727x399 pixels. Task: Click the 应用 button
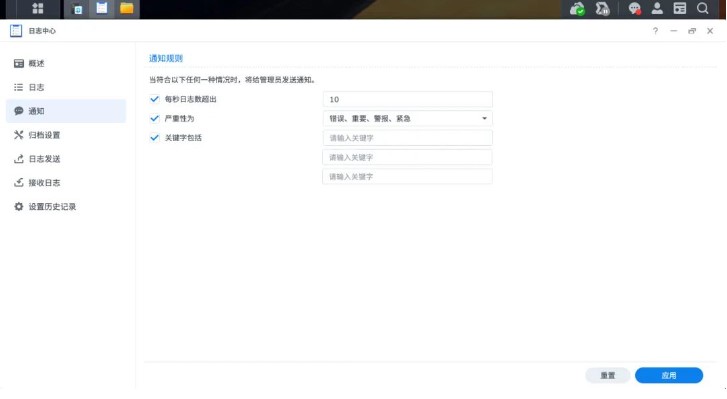669,375
